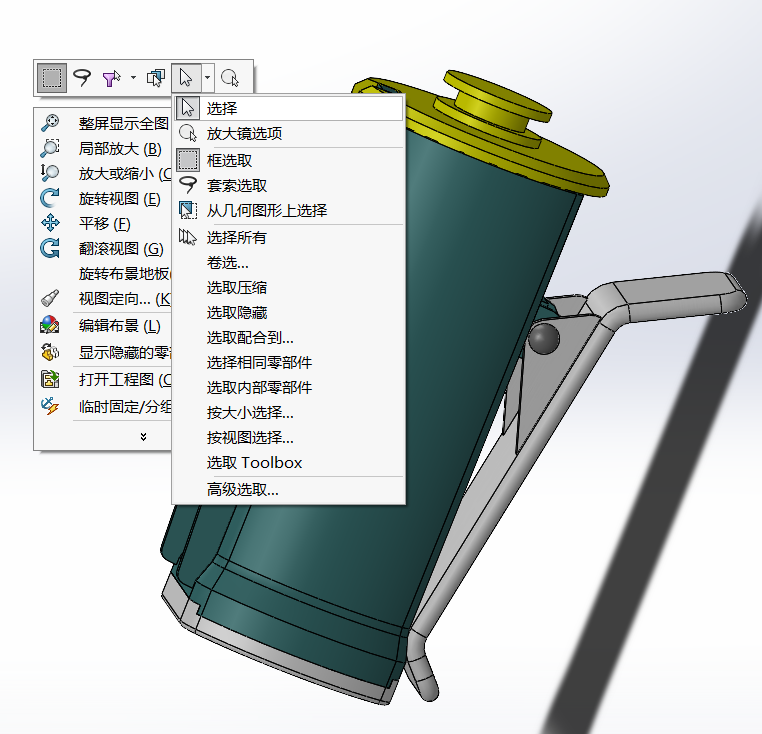Expand the selection filter dropdown arrow
The image size is (762, 734).
pyautogui.click(x=133, y=78)
